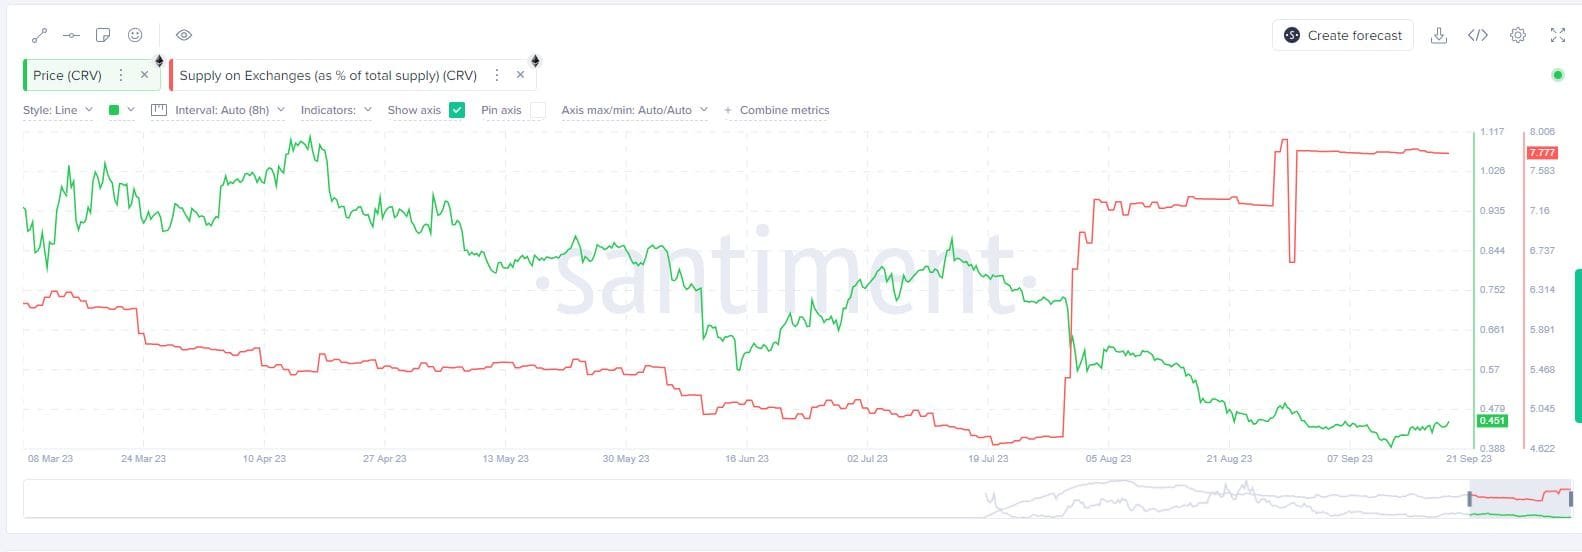The height and width of the screenshot is (552, 1582).
Task: Toggle the eye visibility icon
Action: [184, 35]
